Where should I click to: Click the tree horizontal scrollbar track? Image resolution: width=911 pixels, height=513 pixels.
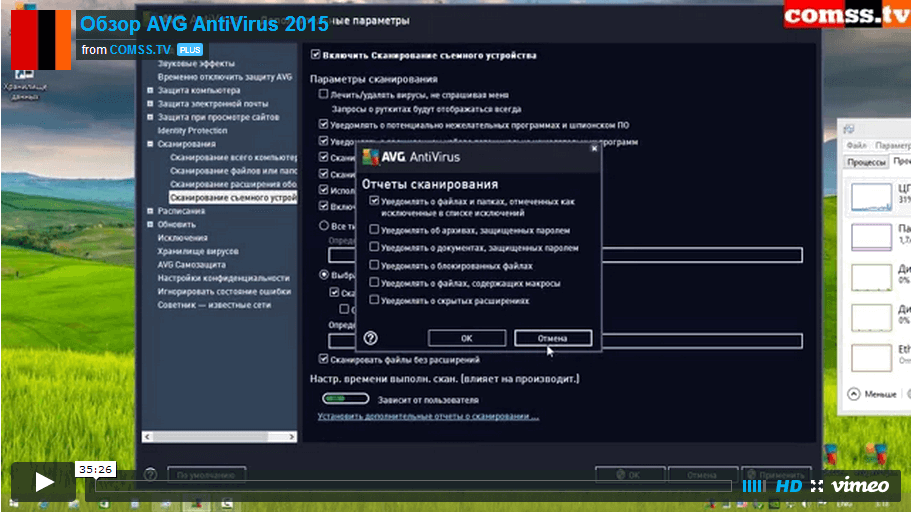[x=219, y=436]
